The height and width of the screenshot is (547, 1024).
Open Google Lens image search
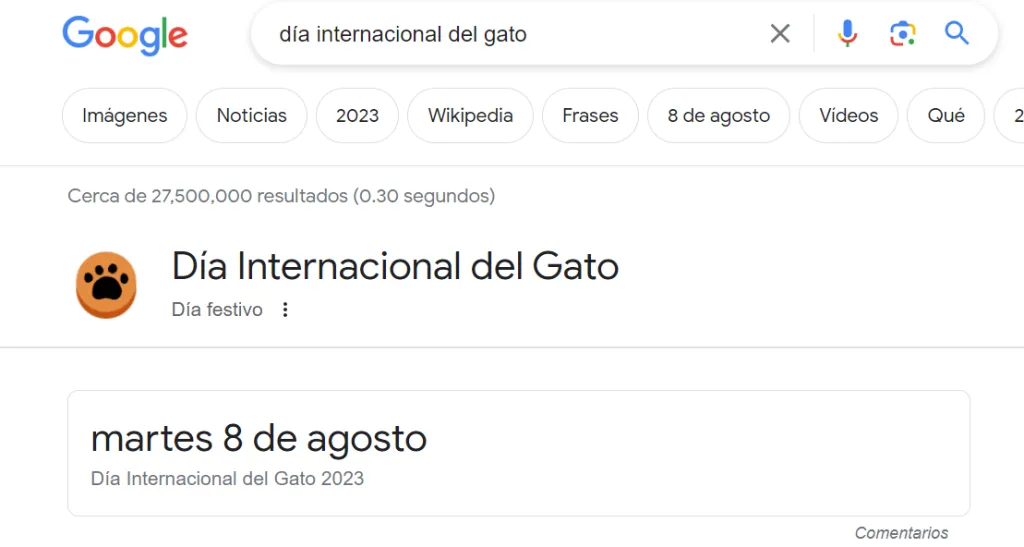pyautogui.click(x=902, y=34)
